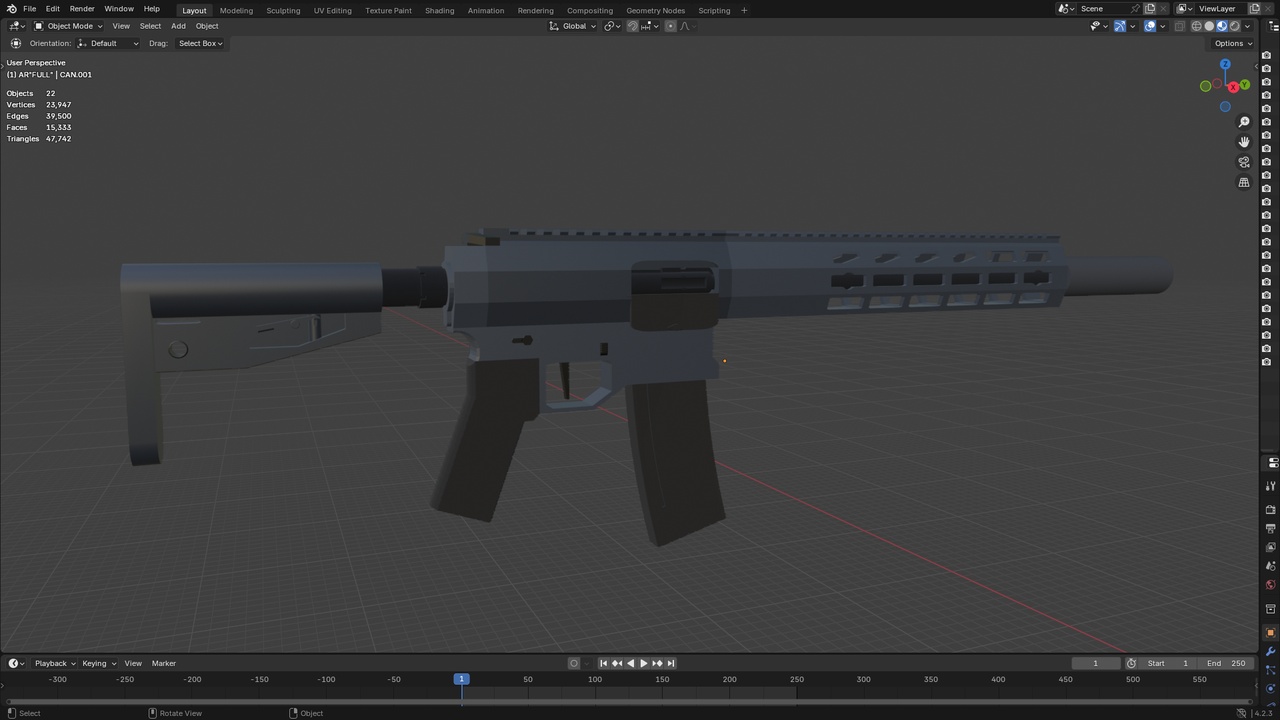Screen dimensions: 1280x720
Task: Open the Output properties tab
Action: click(x=1271, y=528)
